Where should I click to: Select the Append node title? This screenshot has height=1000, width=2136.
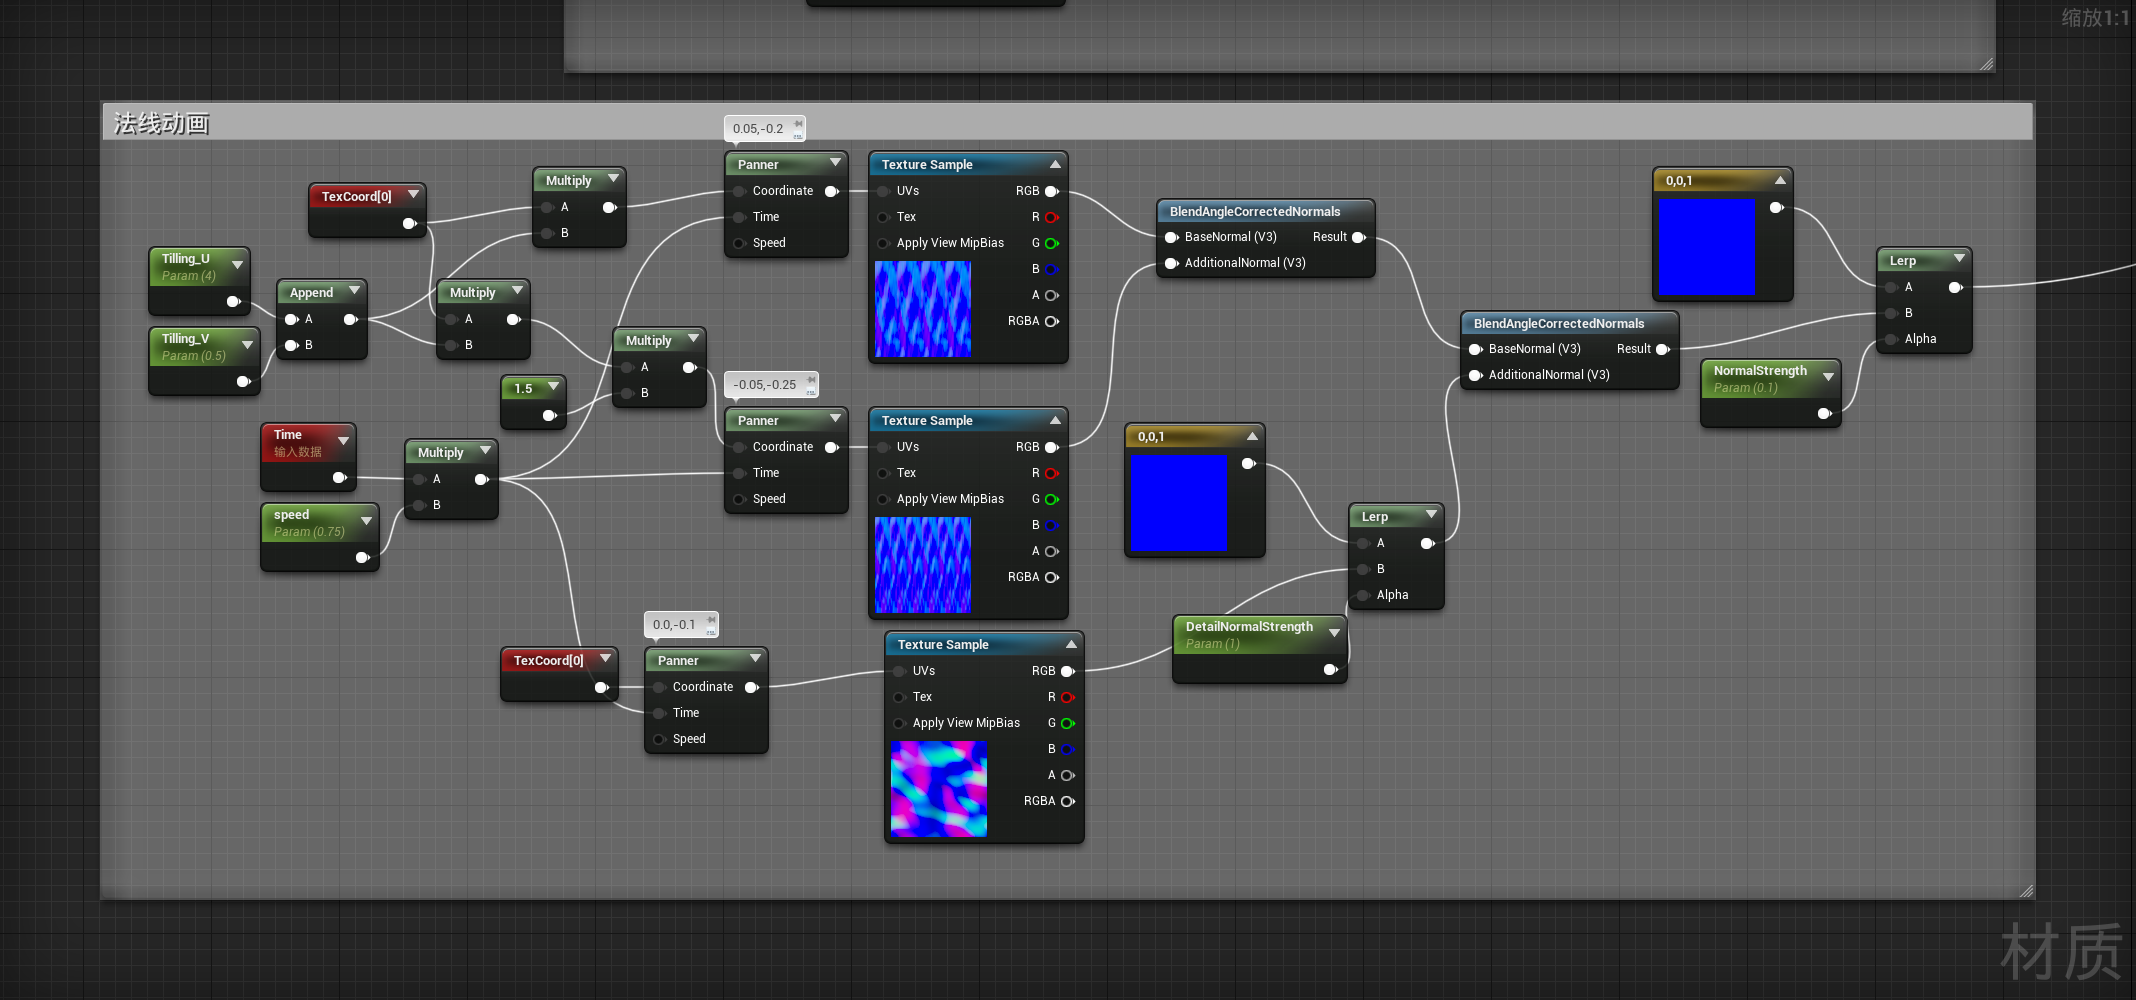[311, 293]
